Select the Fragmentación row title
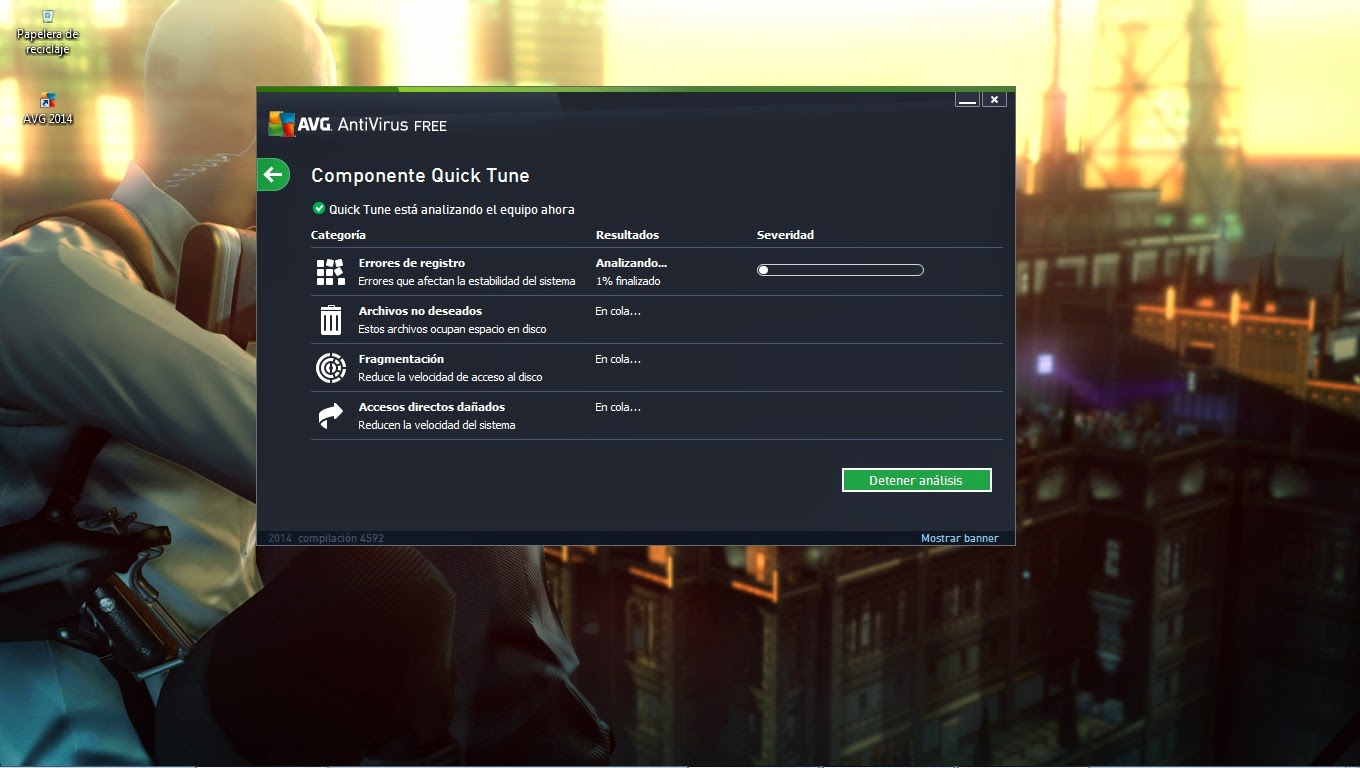Viewport: 1360px width, 768px height. pos(401,359)
